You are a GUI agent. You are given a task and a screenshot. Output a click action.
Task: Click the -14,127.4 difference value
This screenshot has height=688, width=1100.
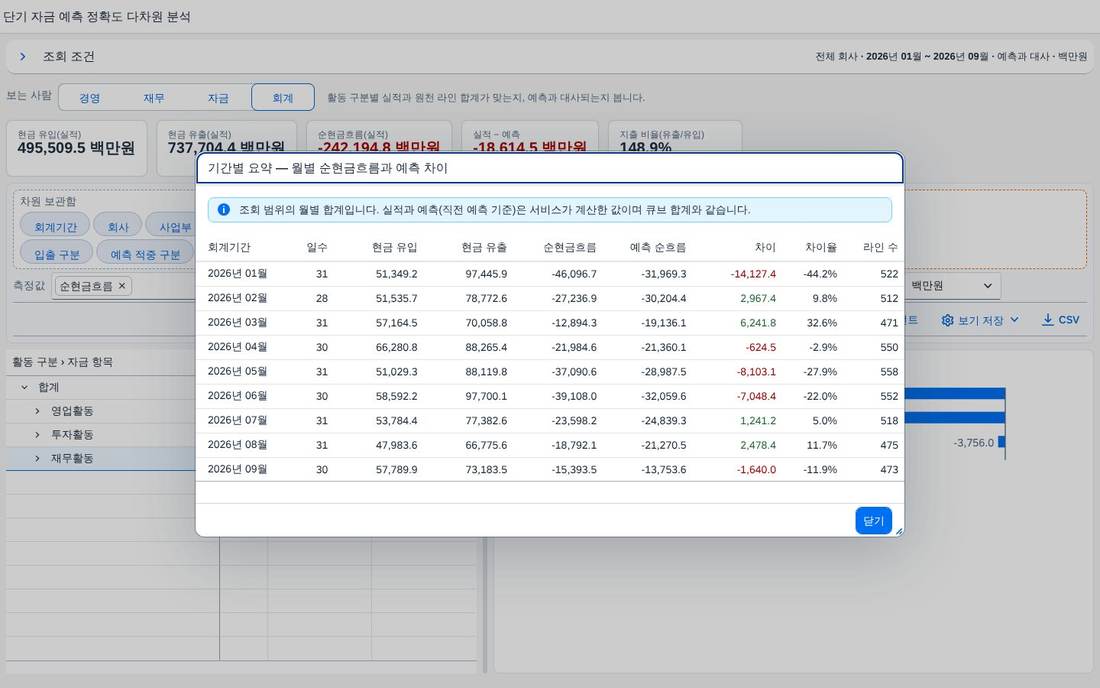[753, 274]
